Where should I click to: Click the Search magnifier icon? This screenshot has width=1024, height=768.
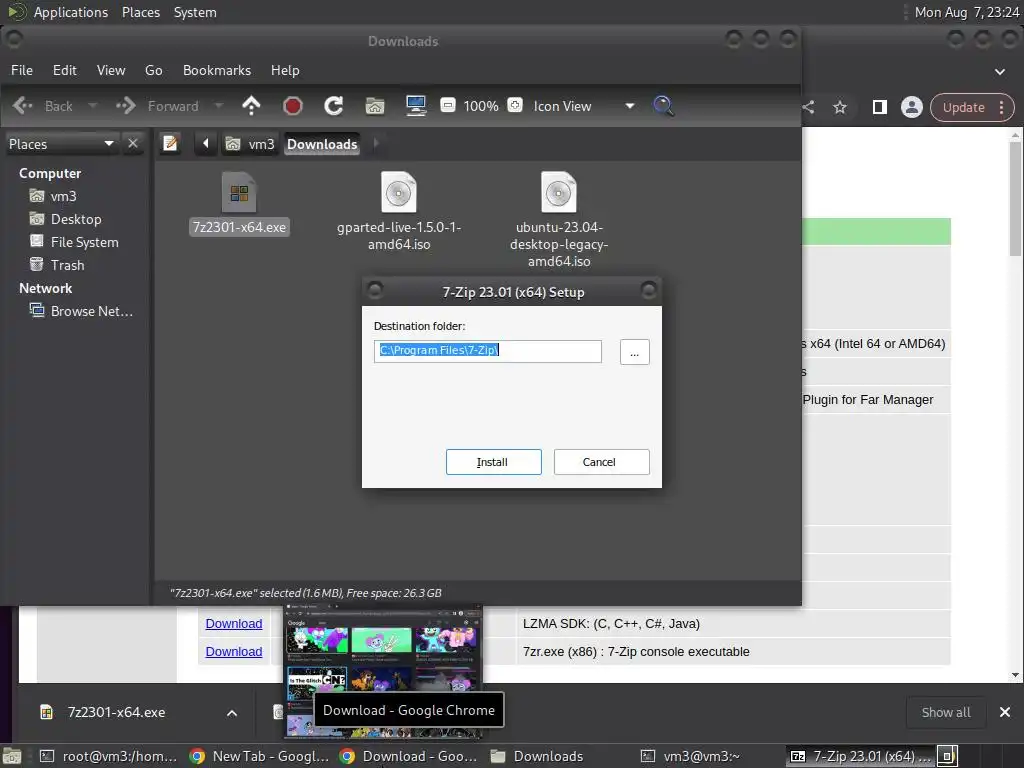point(663,106)
